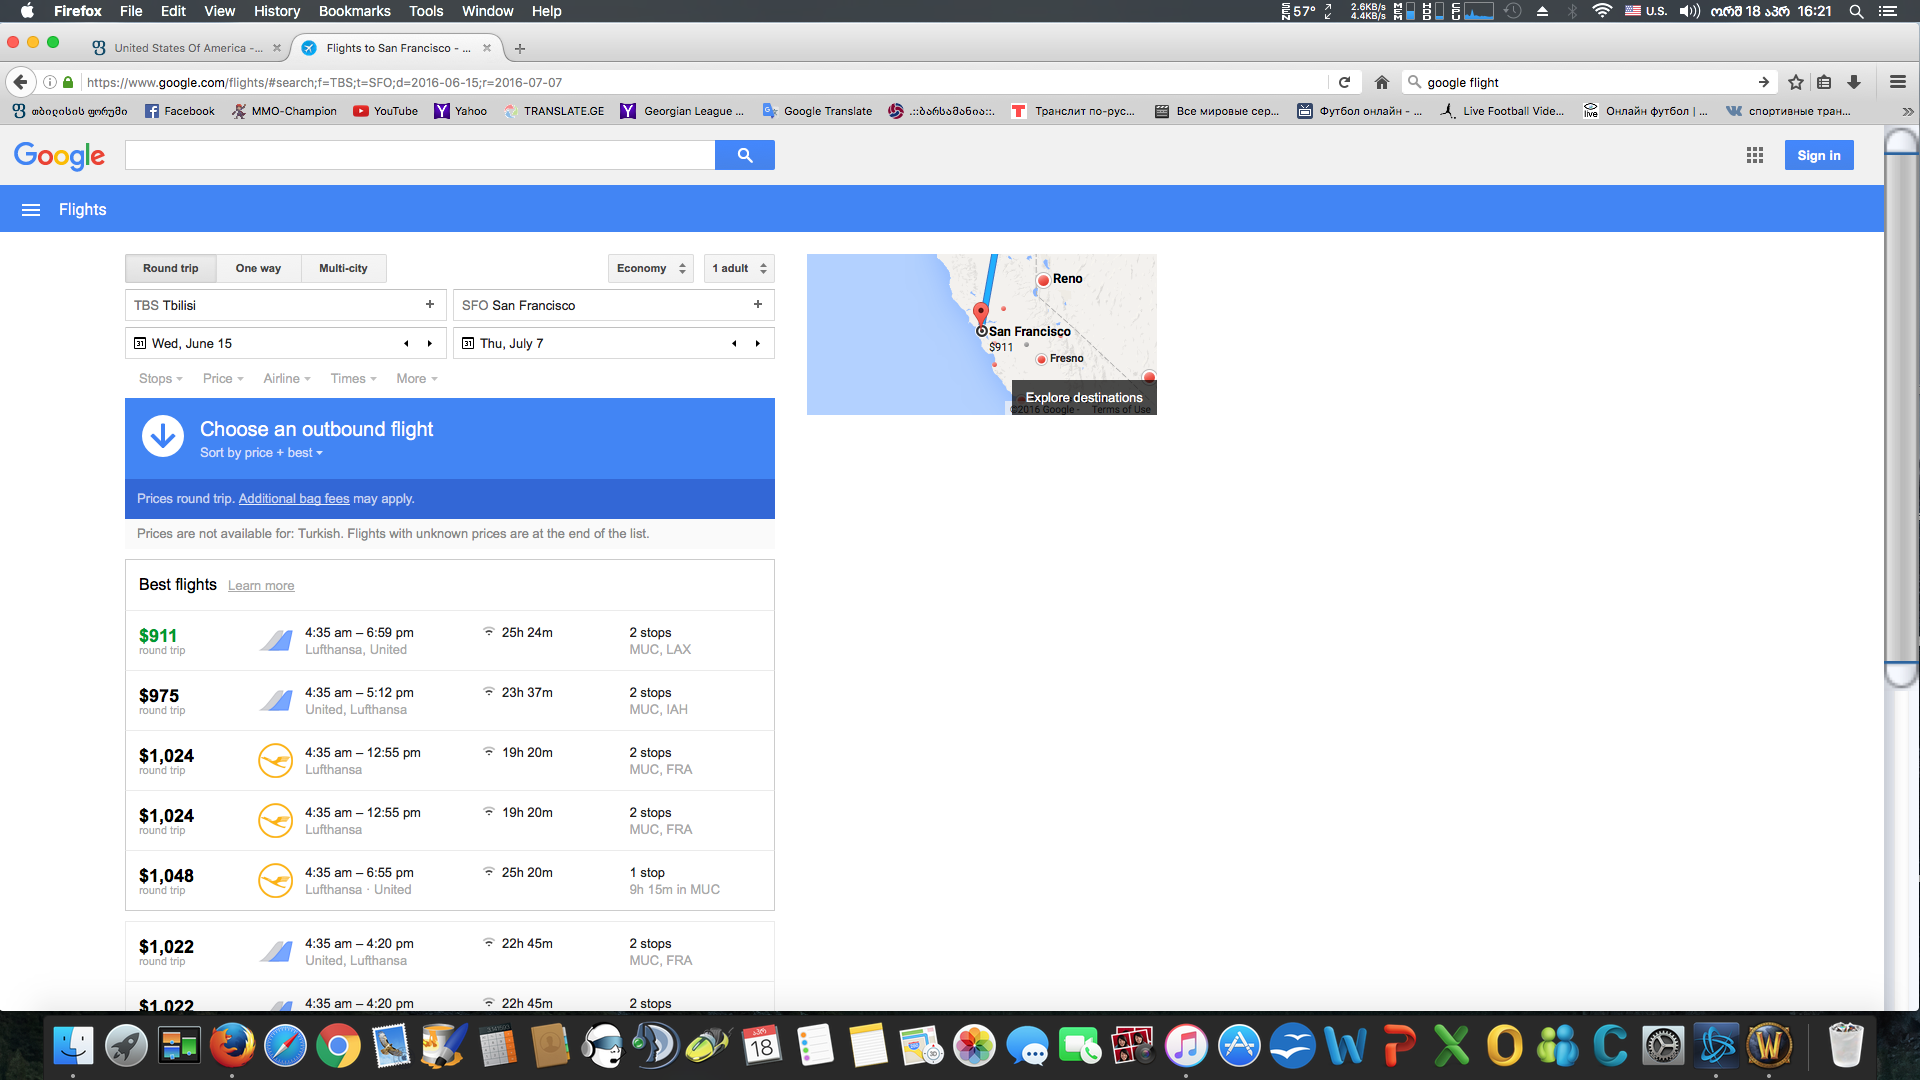This screenshot has height=1080, width=1920.
Task: Open Sort by price + best dropdown
Action: tap(261, 453)
